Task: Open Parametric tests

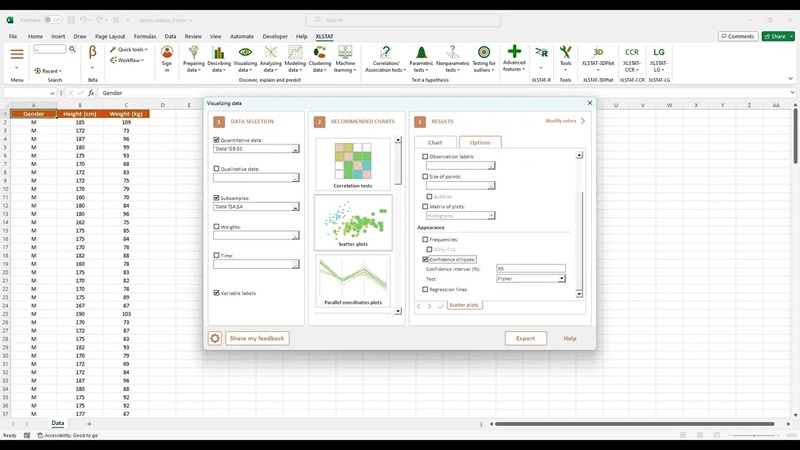Action: pyautogui.click(x=421, y=59)
